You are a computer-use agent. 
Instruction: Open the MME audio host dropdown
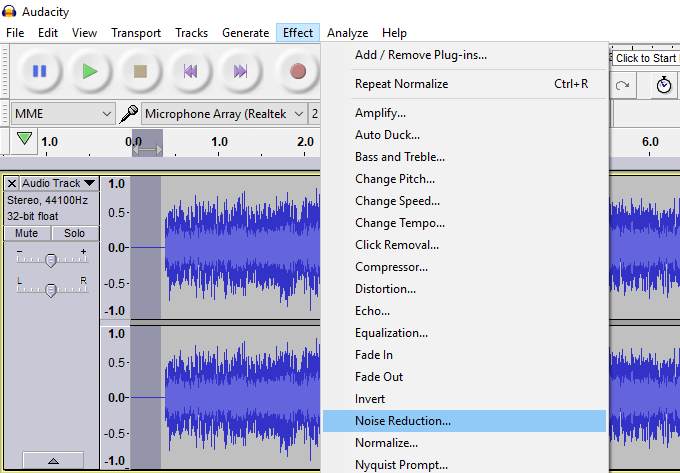[63, 114]
